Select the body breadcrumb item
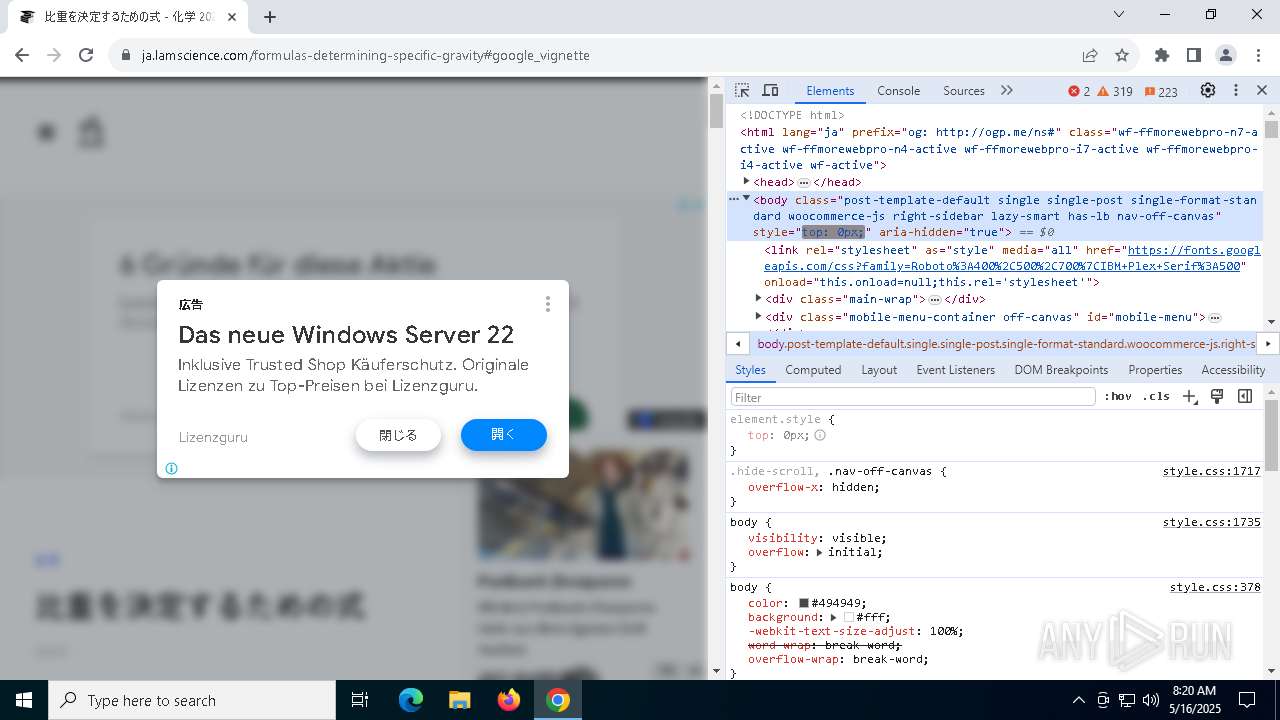Viewport: 1280px width, 720px height. coord(1006,343)
